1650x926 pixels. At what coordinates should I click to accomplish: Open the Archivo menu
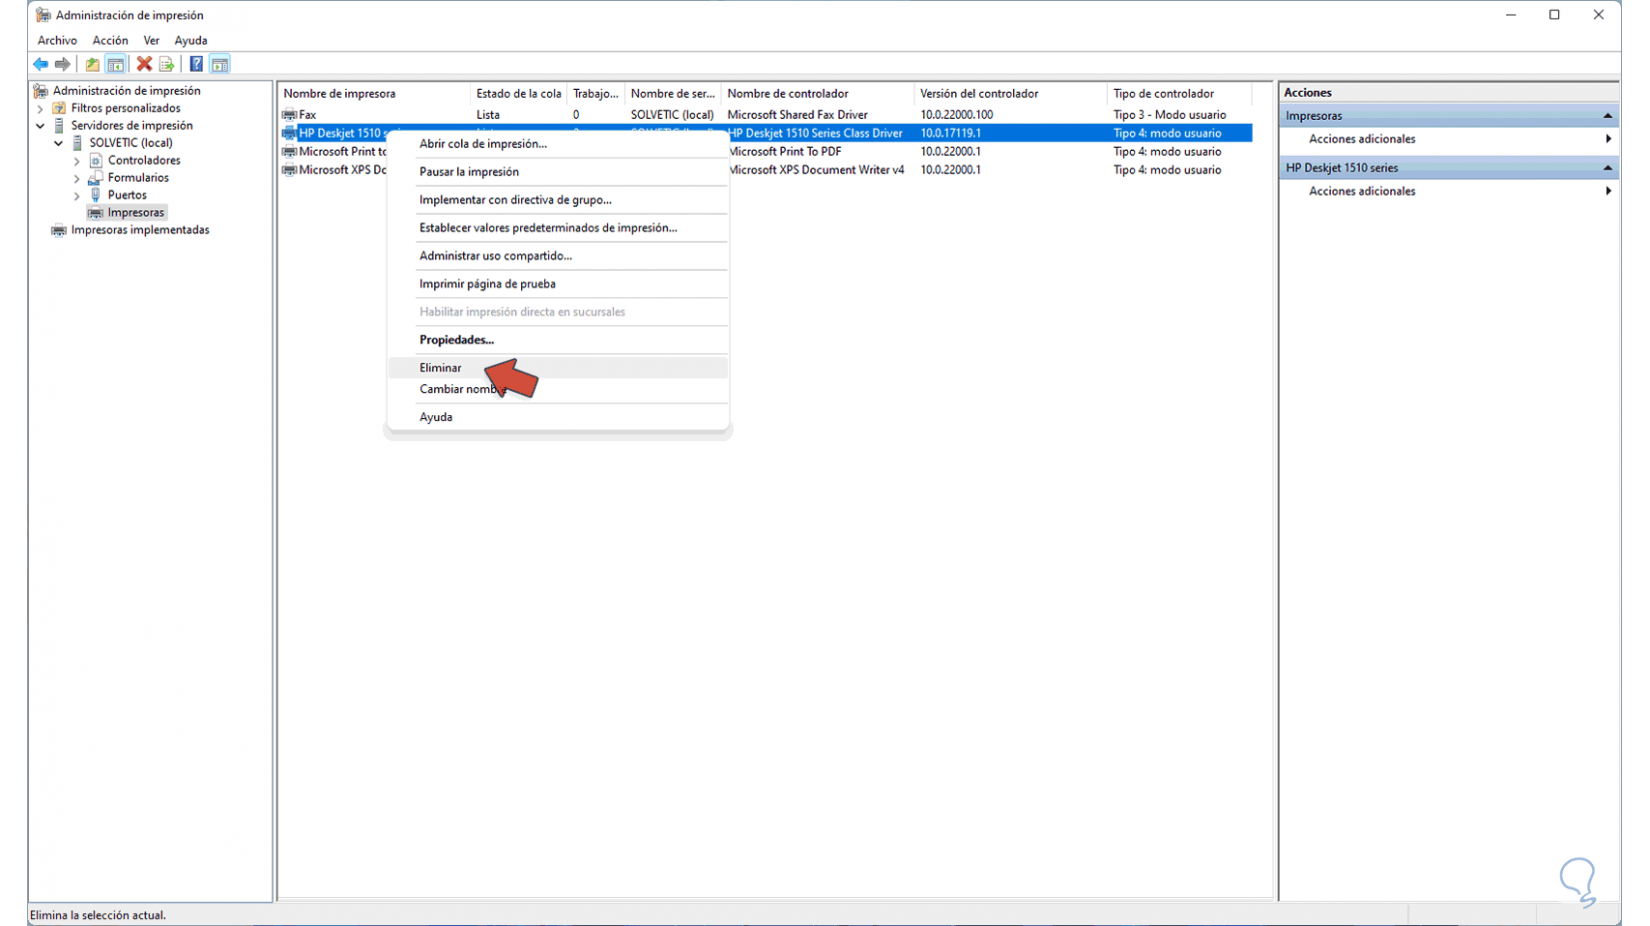[x=57, y=41]
